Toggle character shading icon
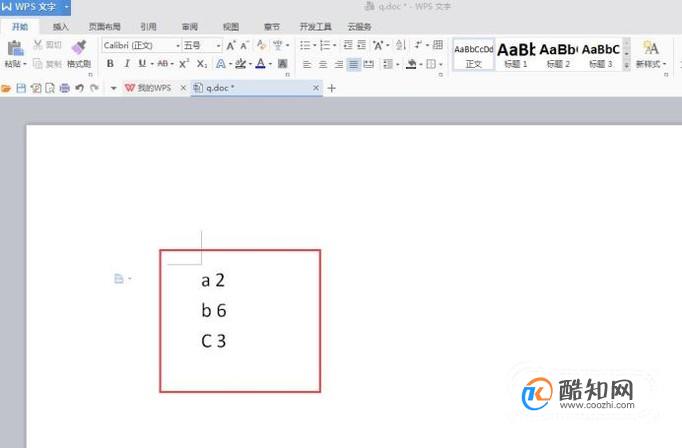The height and width of the screenshot is (448, 682). point(282,64)
